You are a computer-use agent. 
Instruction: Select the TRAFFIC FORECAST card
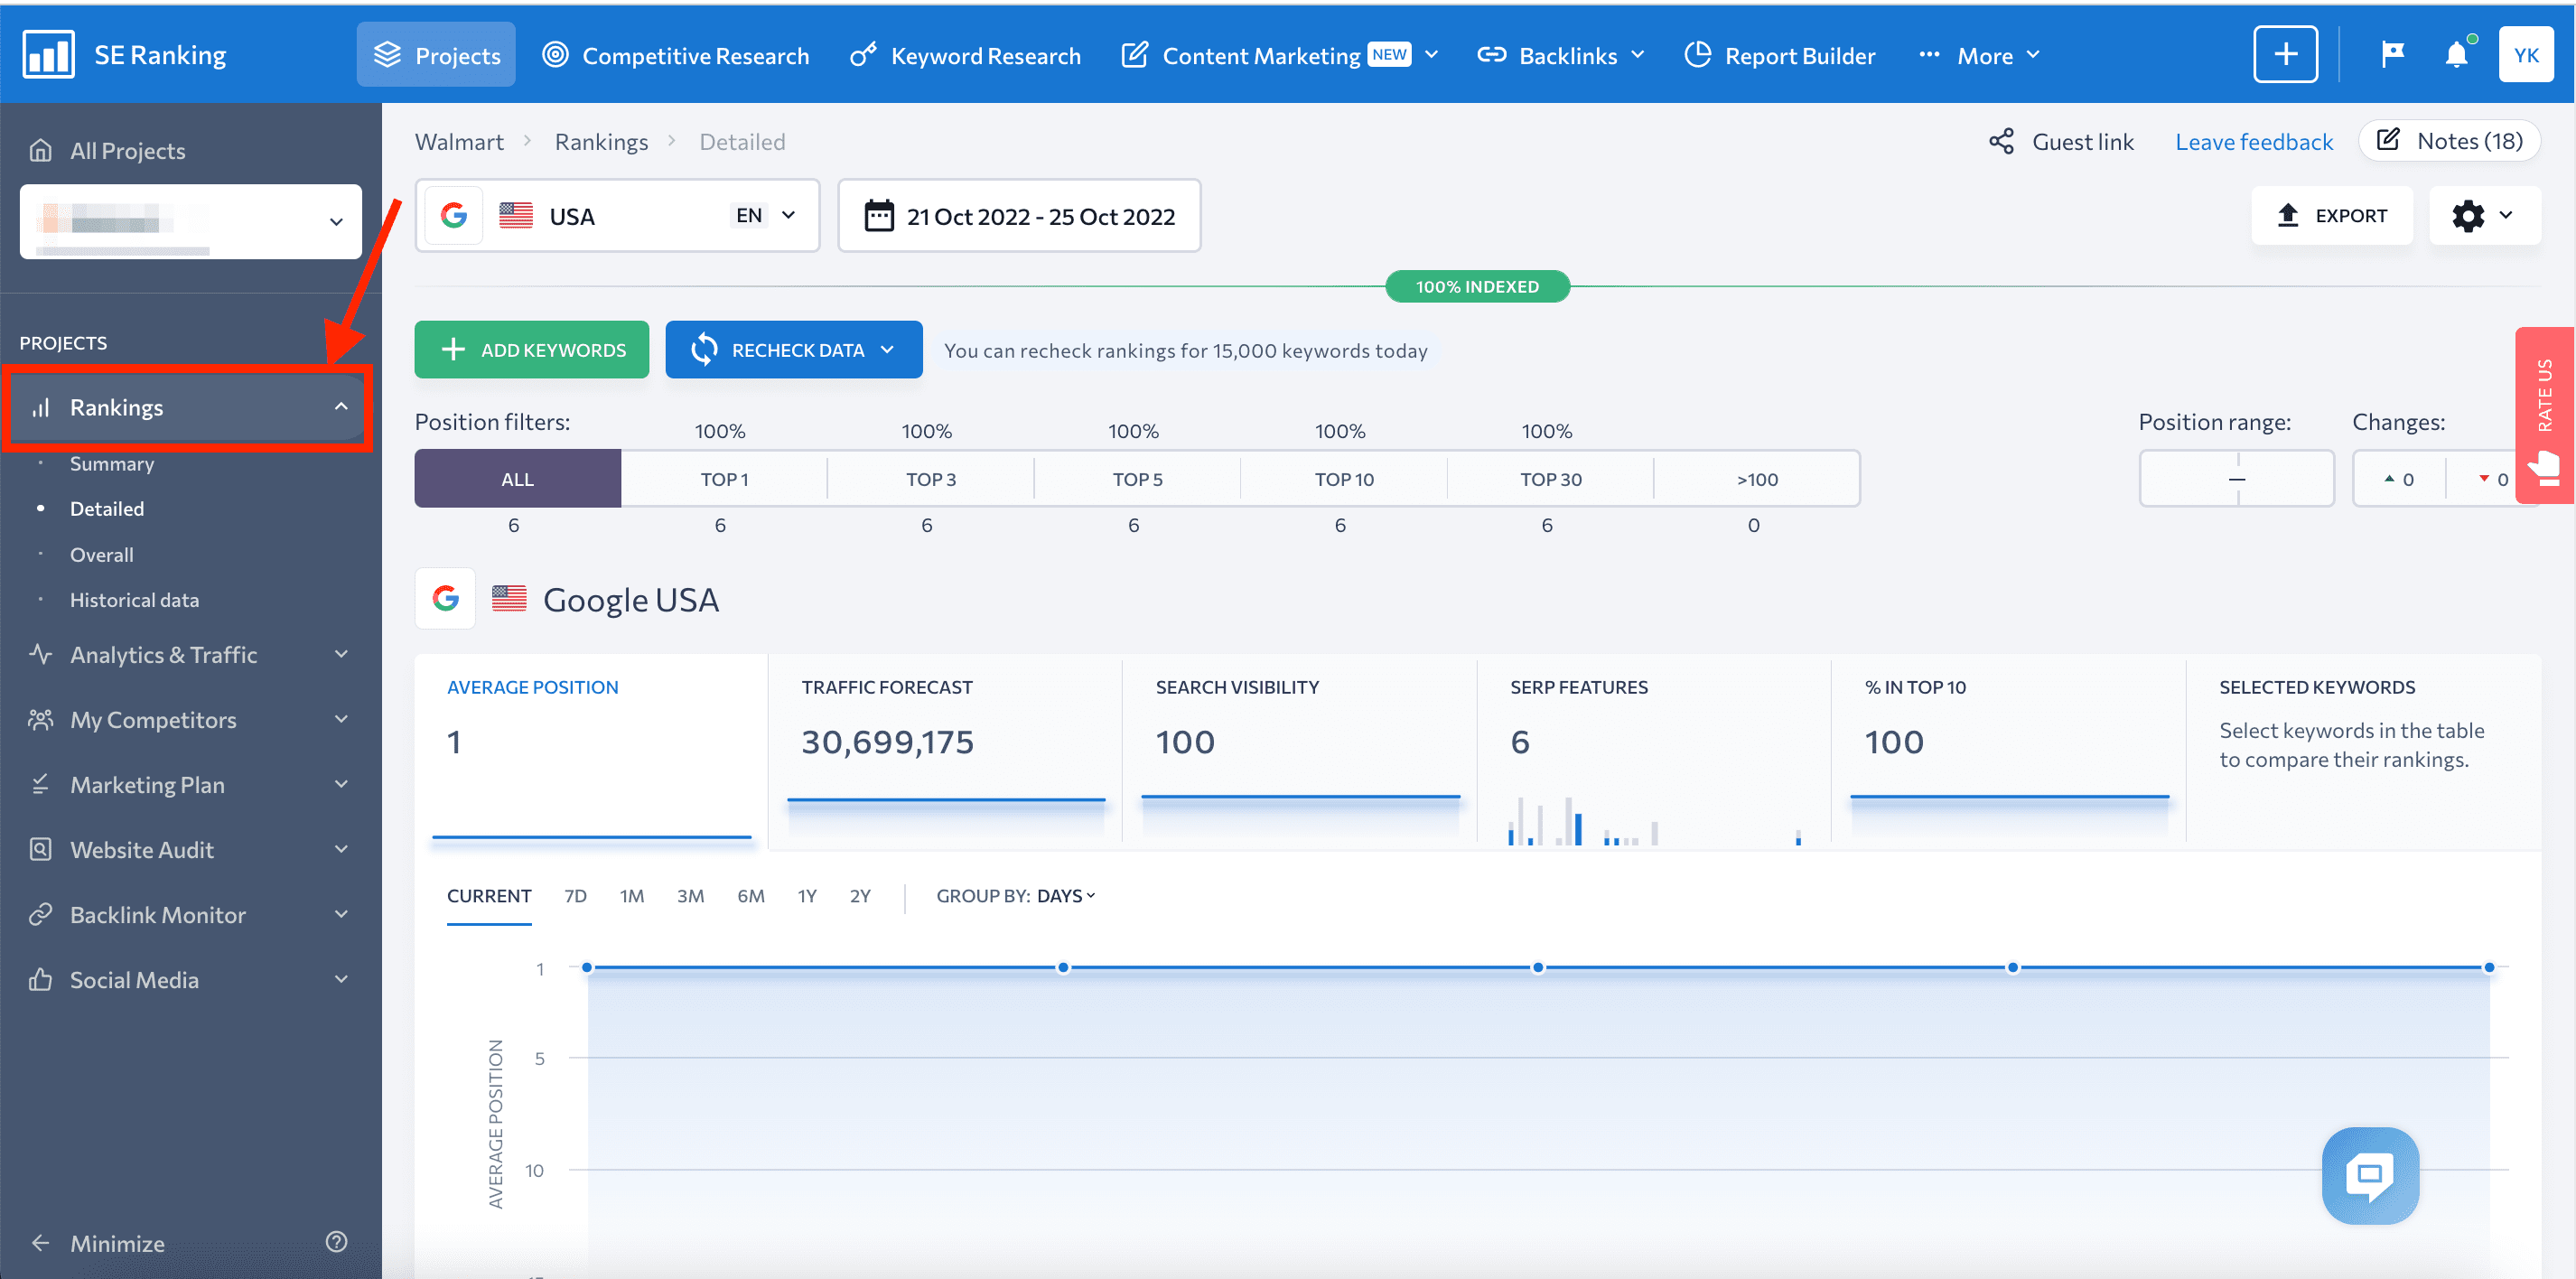(946, 752)
